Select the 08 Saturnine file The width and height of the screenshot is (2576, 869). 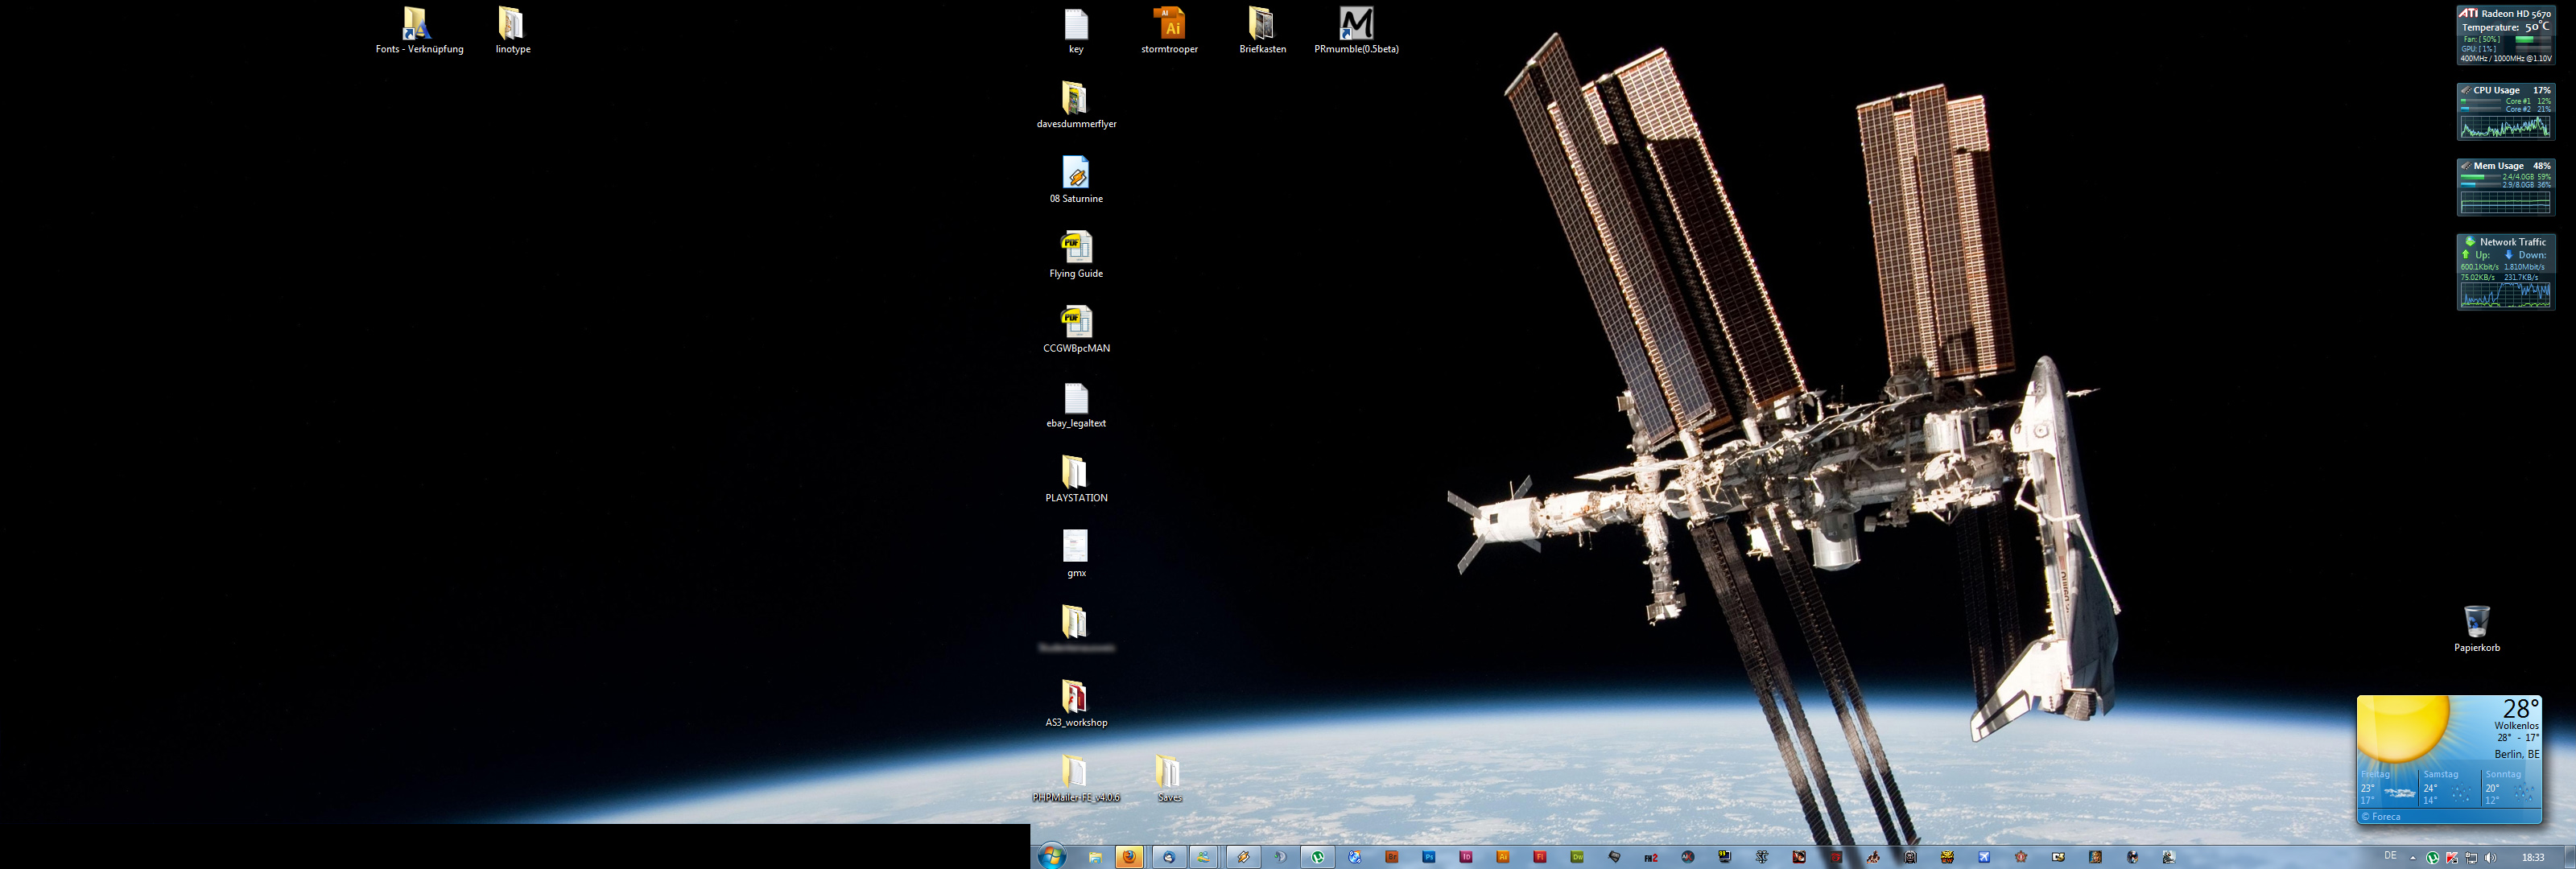point(1076,180)
